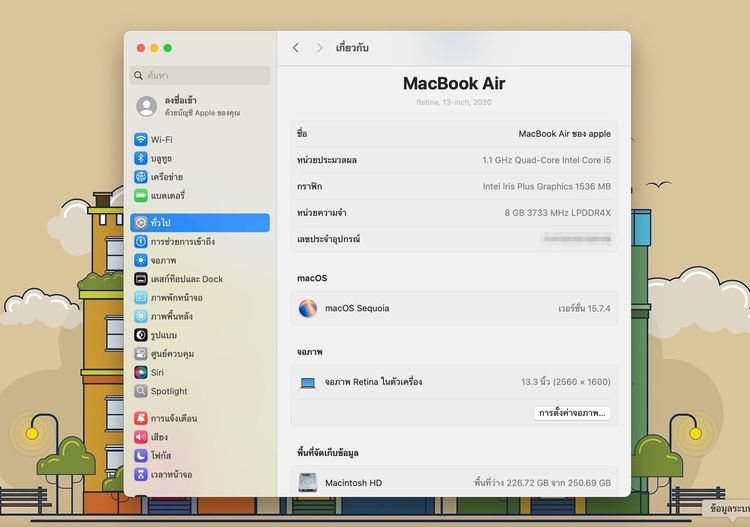Open the Battery (แบตเตอรี่) icon

coord(141,195)
